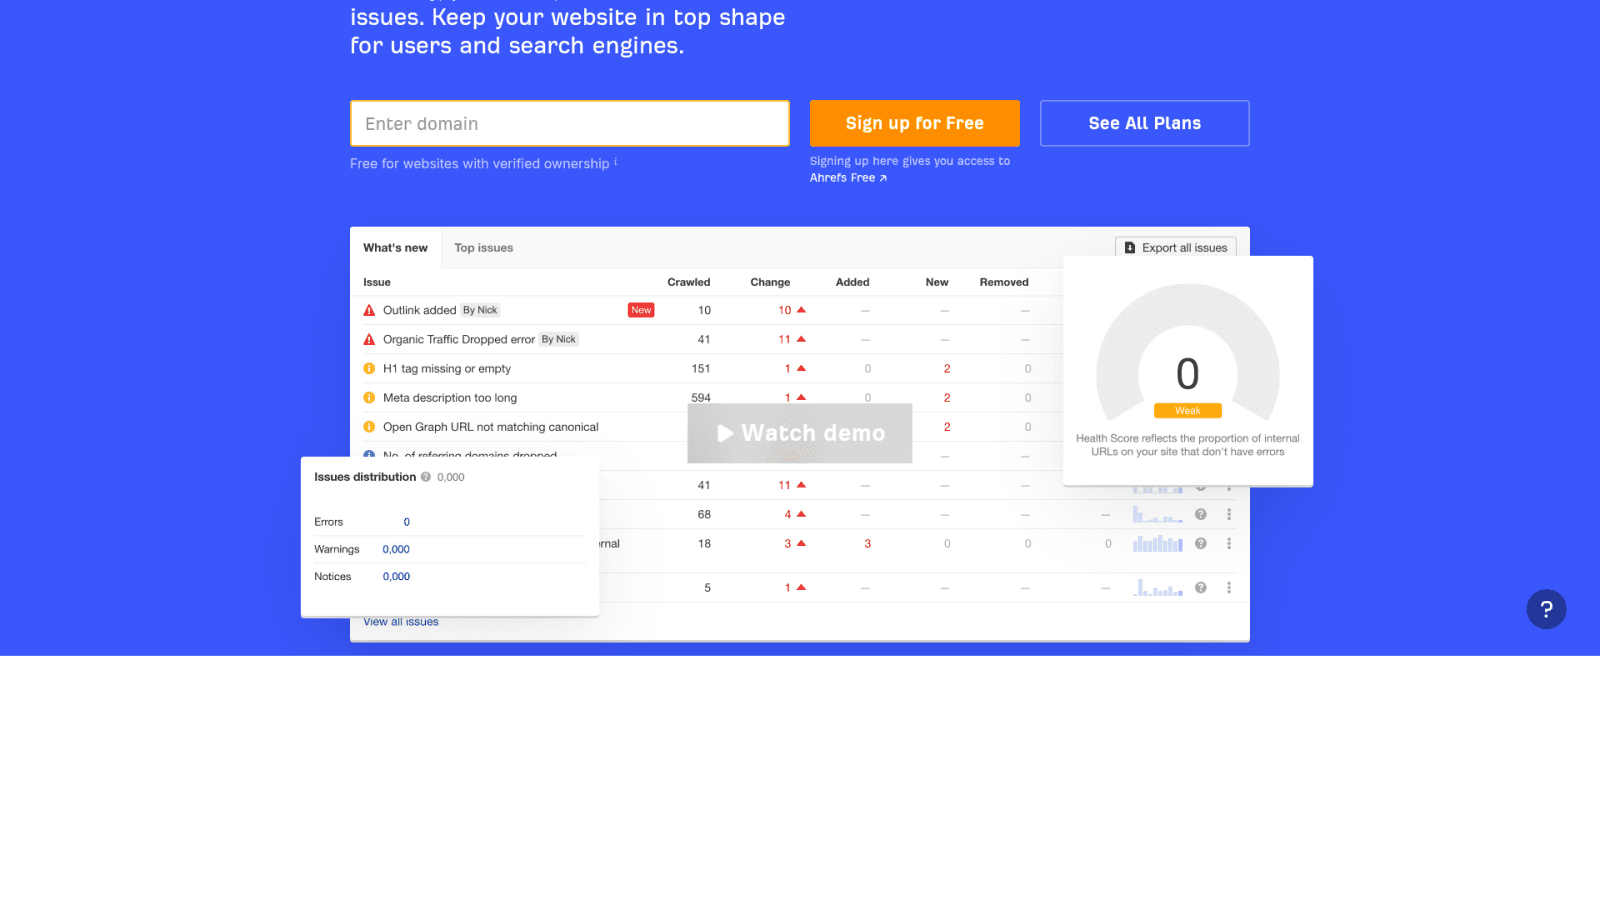Viewport: 1600px width, 900px height.
Task: Click the warning icon beside H1 tag missing
Action: click(x=369, y=368)
